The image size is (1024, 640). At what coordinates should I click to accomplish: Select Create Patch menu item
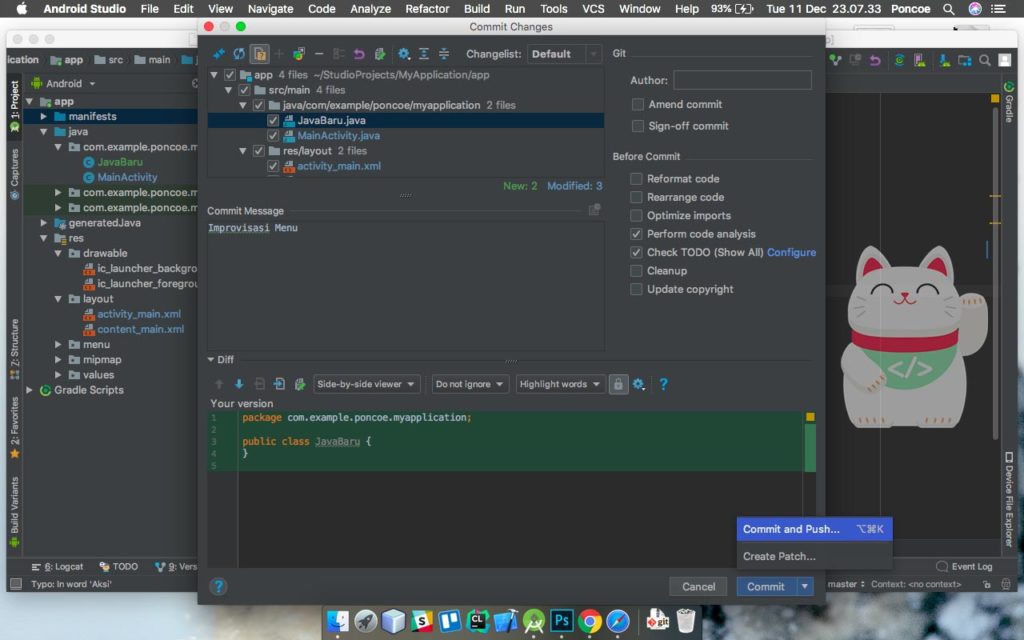[x=814, y=556]
